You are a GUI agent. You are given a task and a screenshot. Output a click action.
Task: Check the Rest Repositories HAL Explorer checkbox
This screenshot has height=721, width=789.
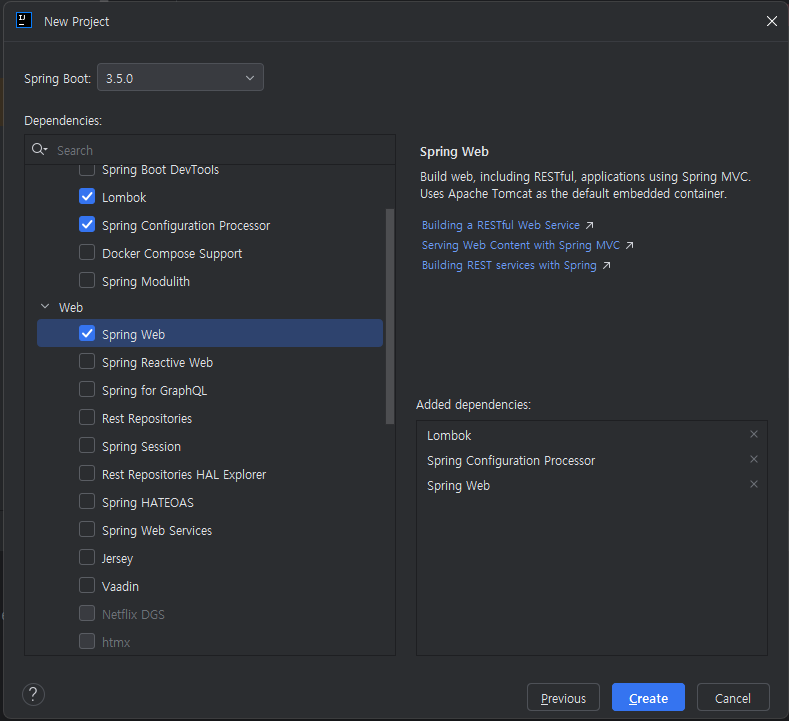tap(87, 473)
